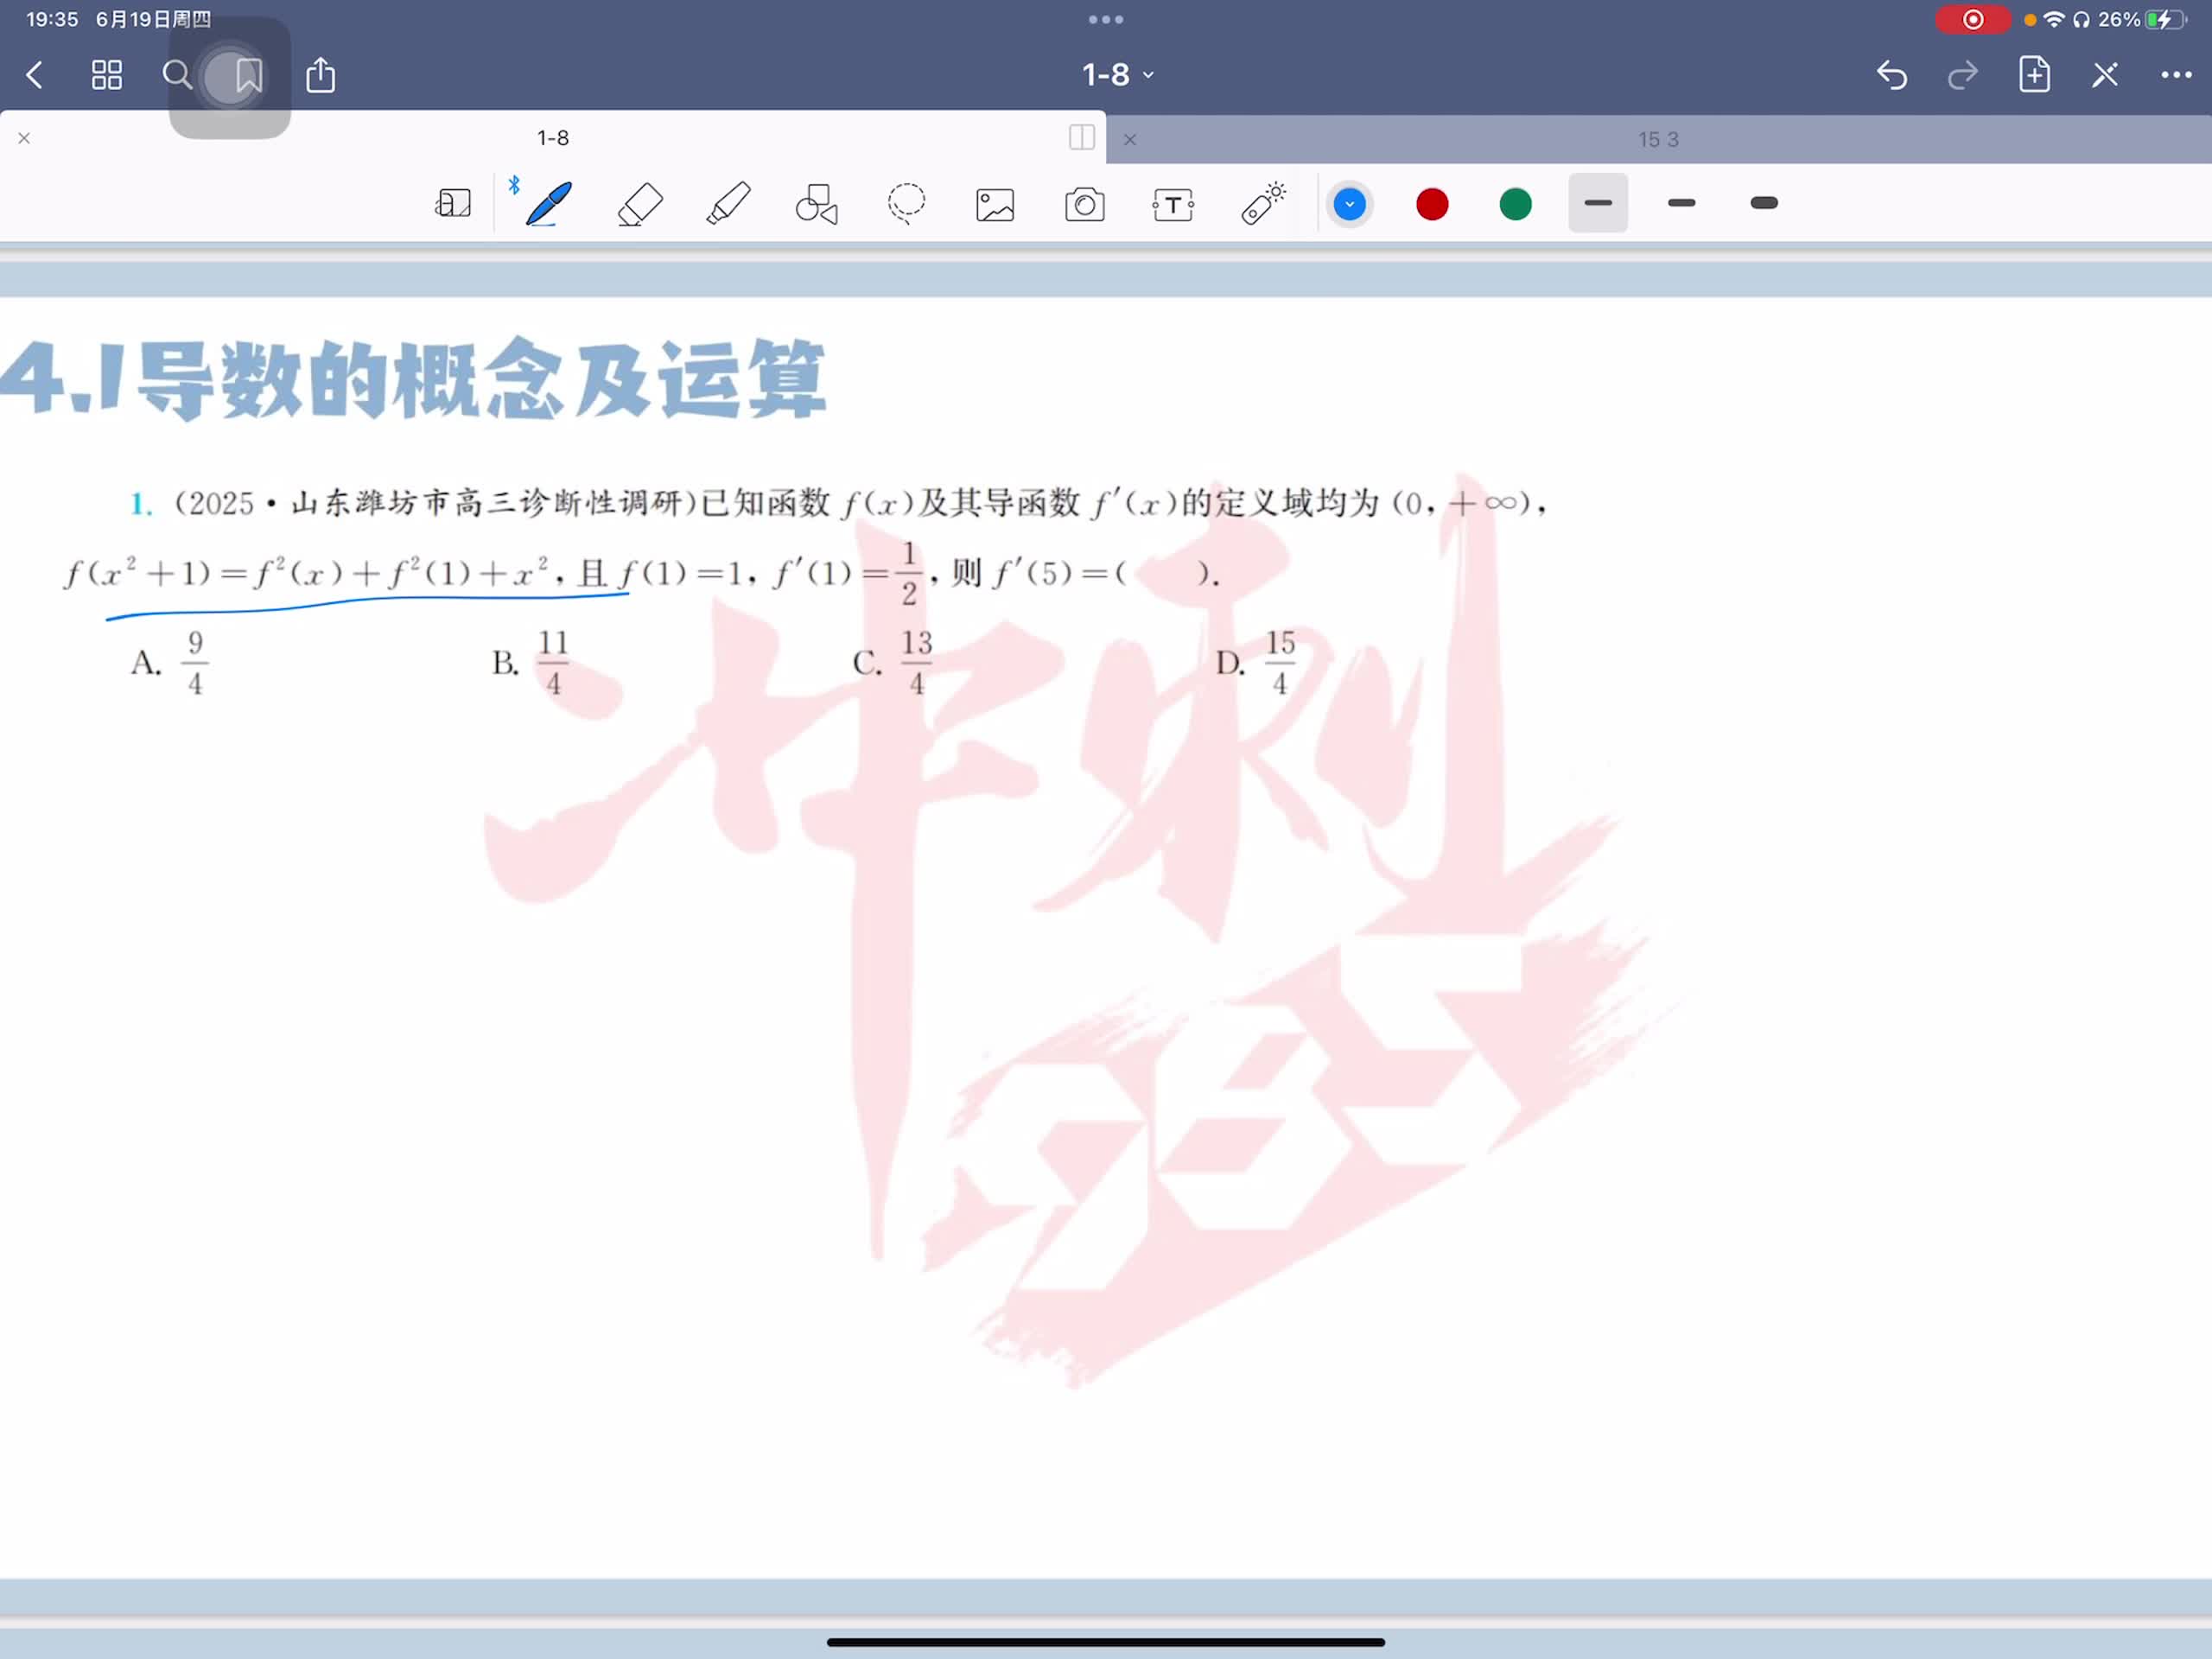The height and width of the screenshot is (1659, 2212).
Task: Activate the laser pointer tool
Action: coord(1263,203)
